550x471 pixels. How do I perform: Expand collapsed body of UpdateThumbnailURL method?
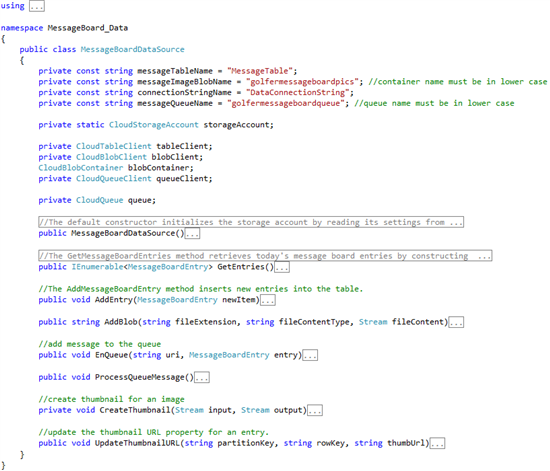[437, 443]
